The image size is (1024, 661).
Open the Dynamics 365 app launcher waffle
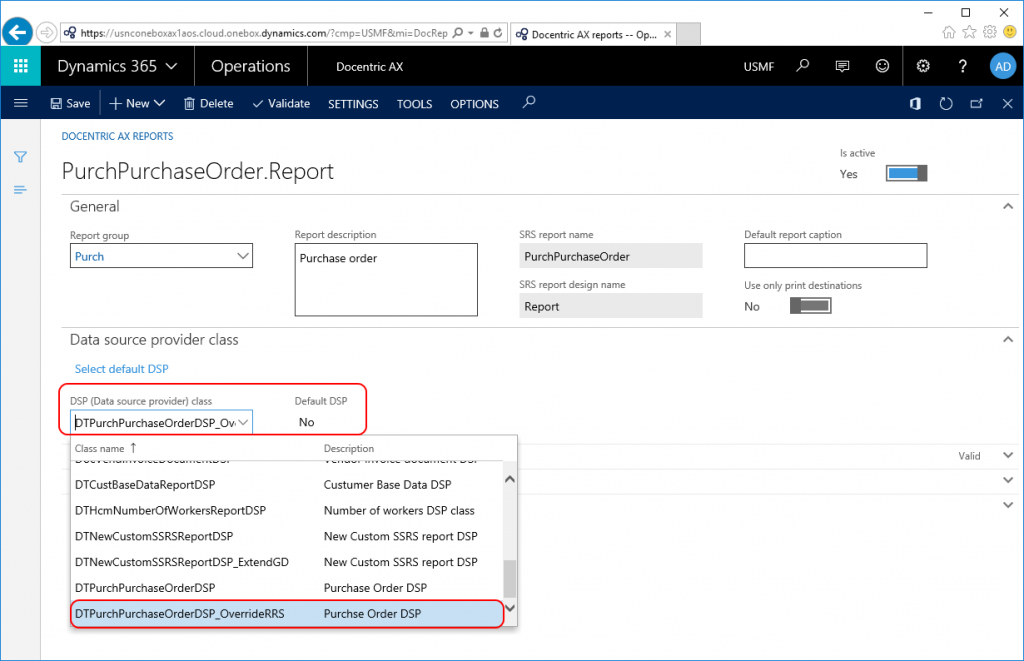20,66
